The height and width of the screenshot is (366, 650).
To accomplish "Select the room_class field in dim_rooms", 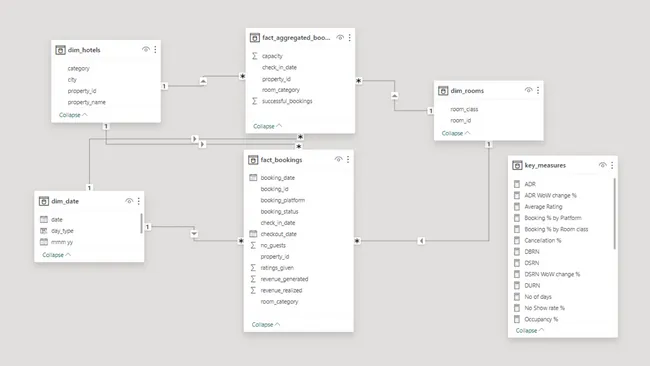I will click(x=464, y=109).
